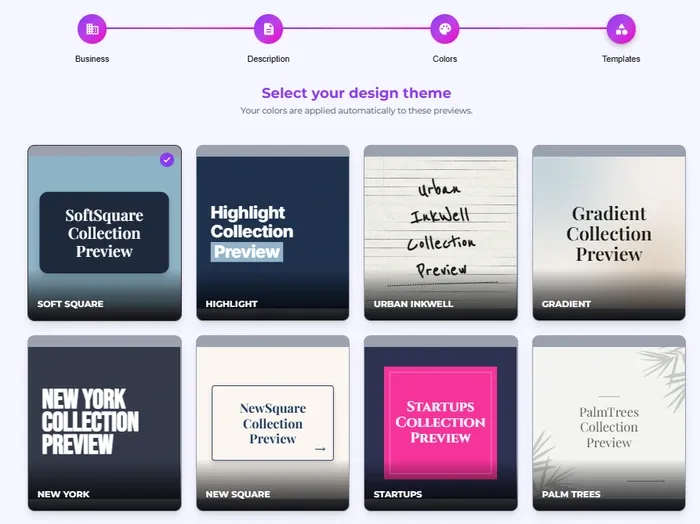Open the Business step label
This screenshot has height=524, width=700.
tap(92, 59)
